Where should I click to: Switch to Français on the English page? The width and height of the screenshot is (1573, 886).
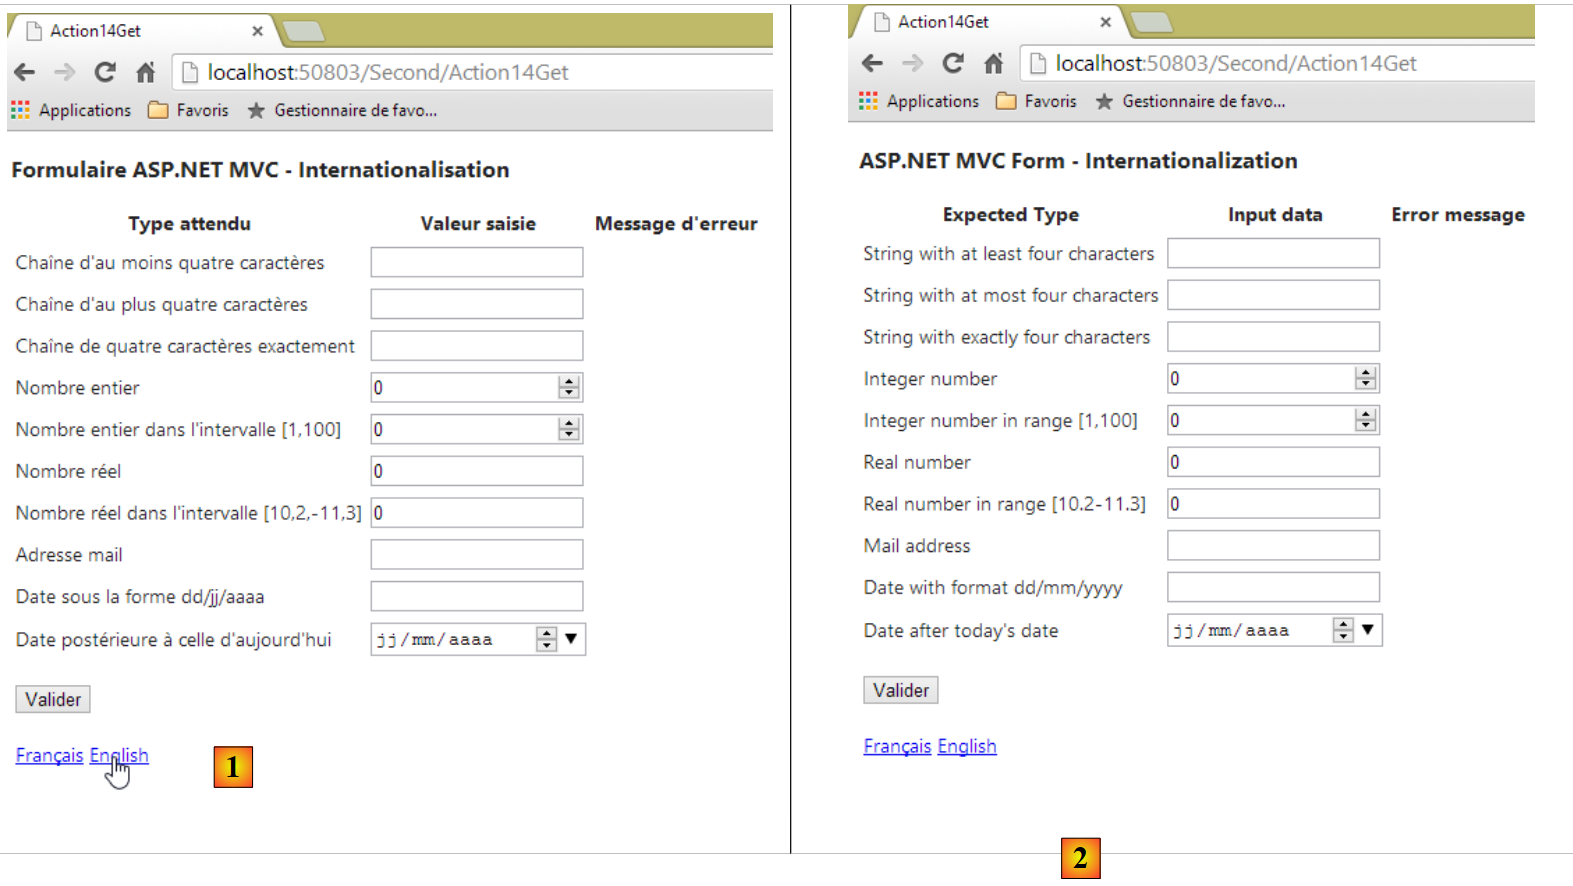[897, 747]
